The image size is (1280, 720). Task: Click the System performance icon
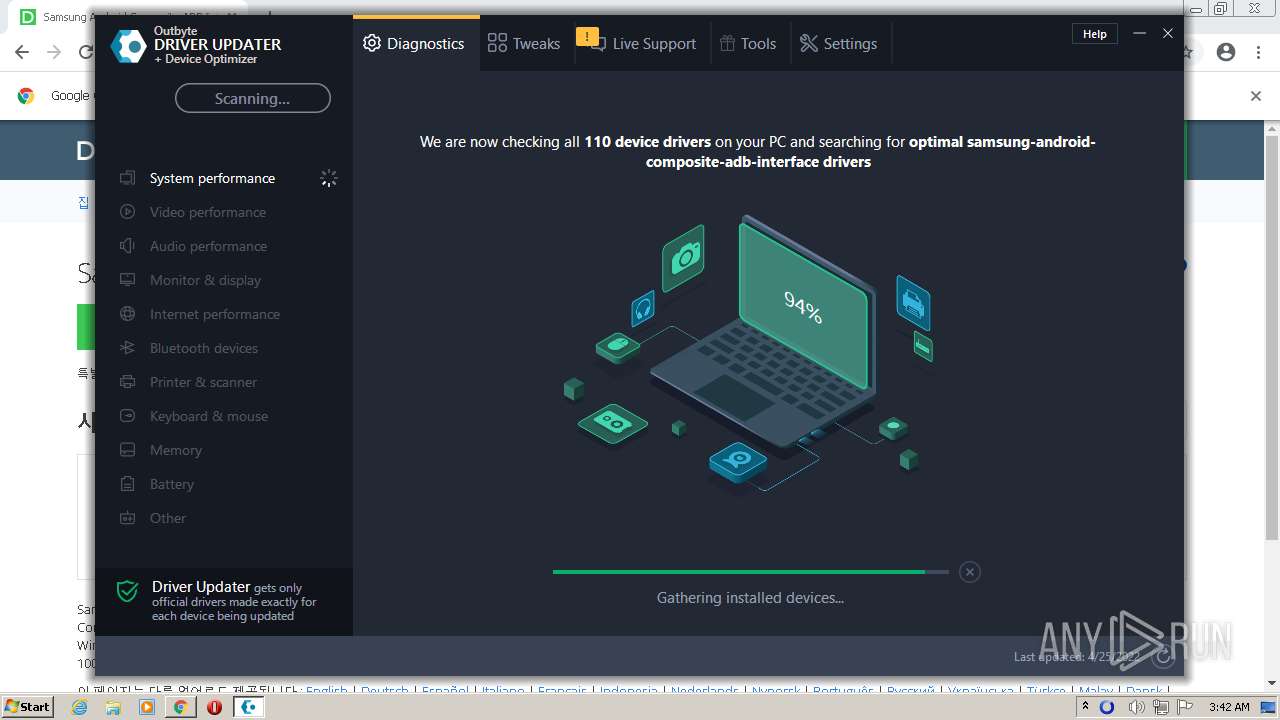coord(127,178)
